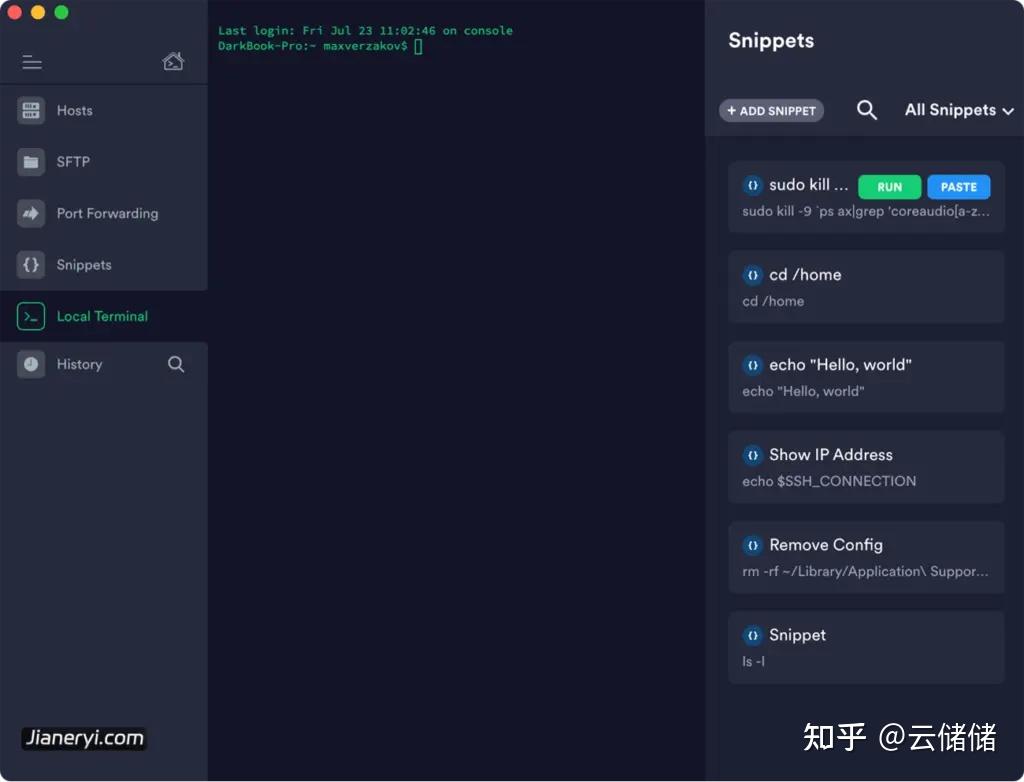Click the hamburger menu at top left

click(x=31, y=61)
